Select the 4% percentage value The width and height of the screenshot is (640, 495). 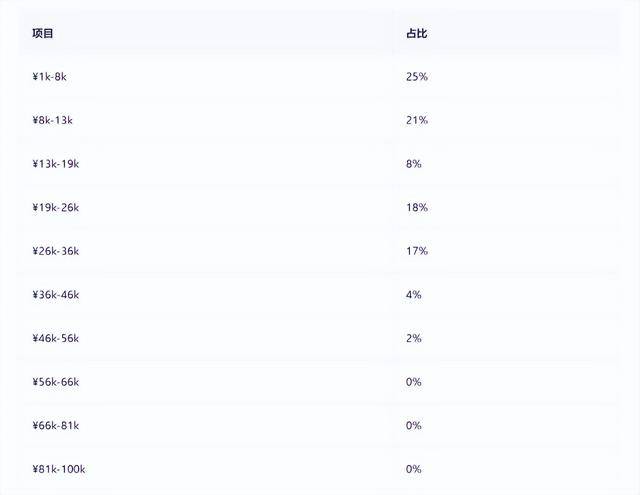[x=413, y=295]
